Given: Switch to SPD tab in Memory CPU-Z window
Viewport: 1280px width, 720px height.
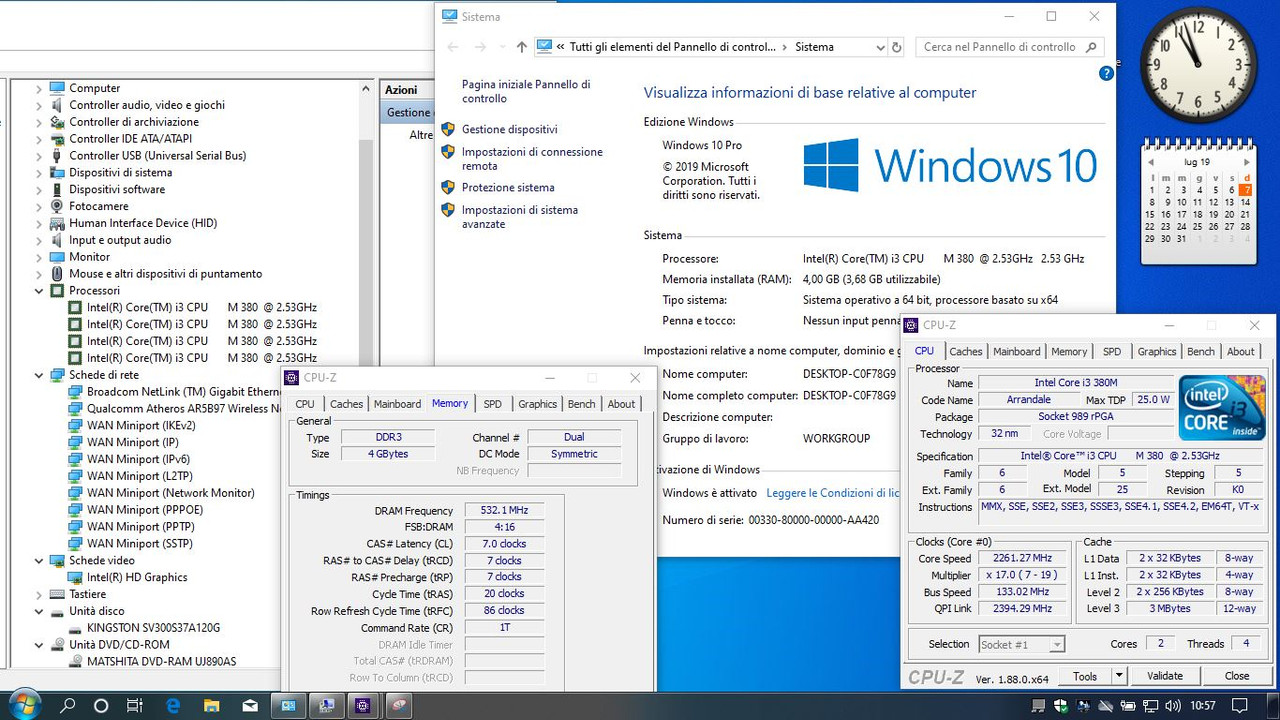Looking at the screenshot, I should point(493,404).
